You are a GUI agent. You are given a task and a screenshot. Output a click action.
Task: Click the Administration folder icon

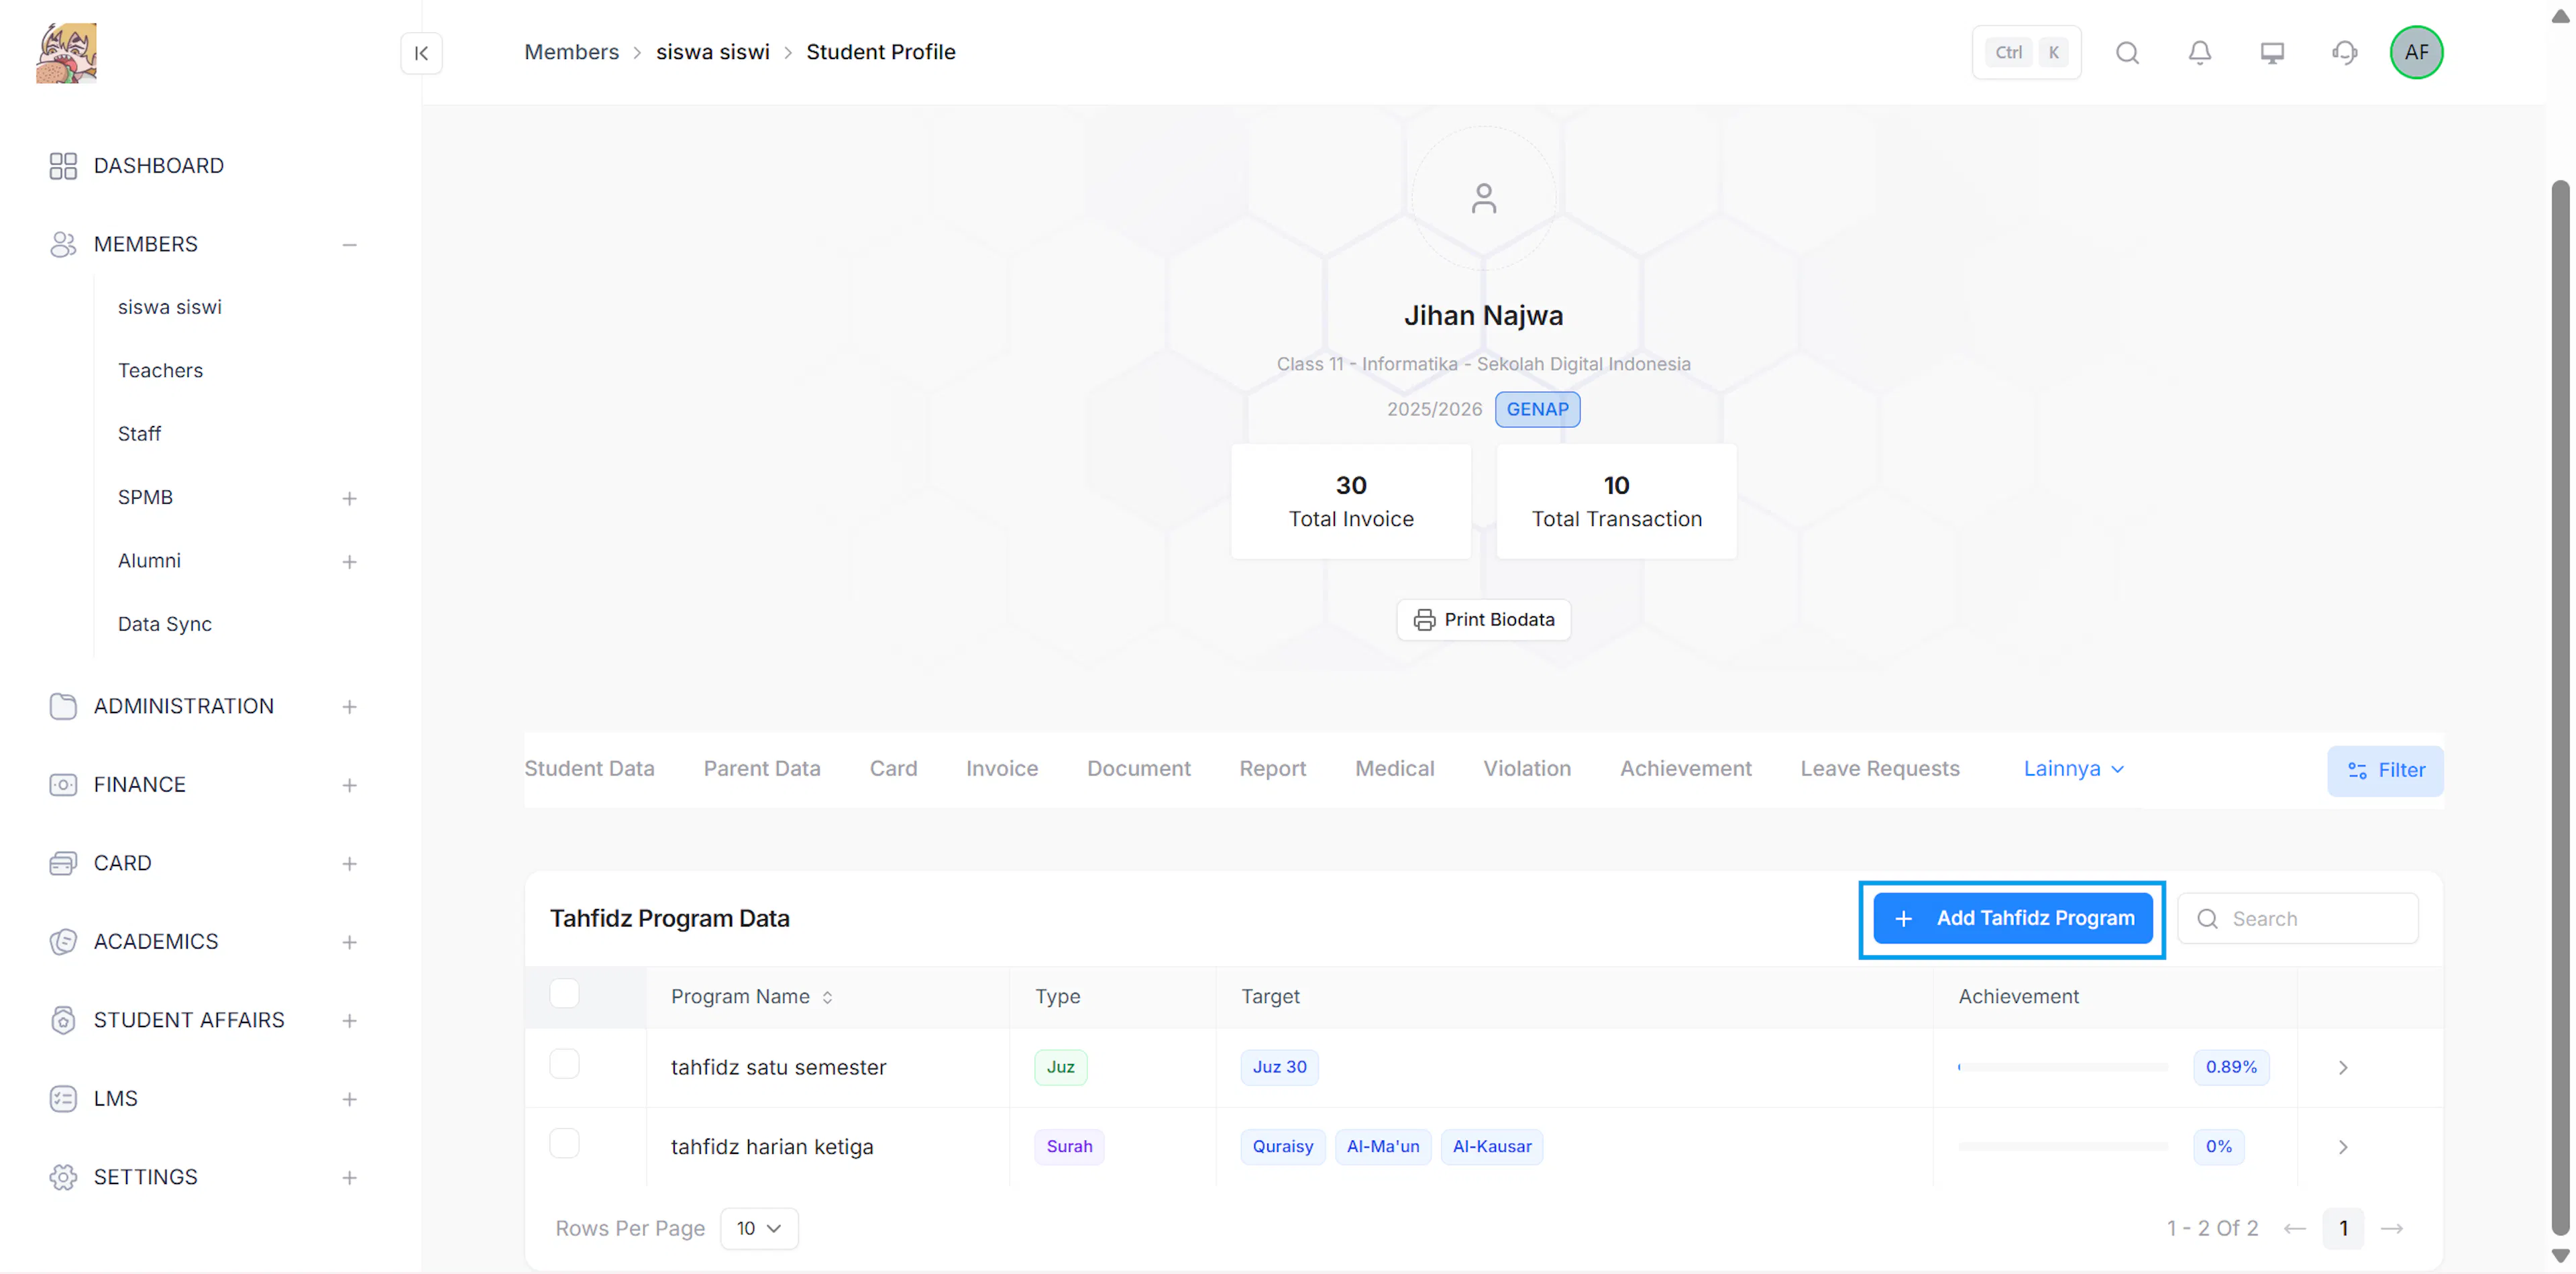tap(63, 707)
